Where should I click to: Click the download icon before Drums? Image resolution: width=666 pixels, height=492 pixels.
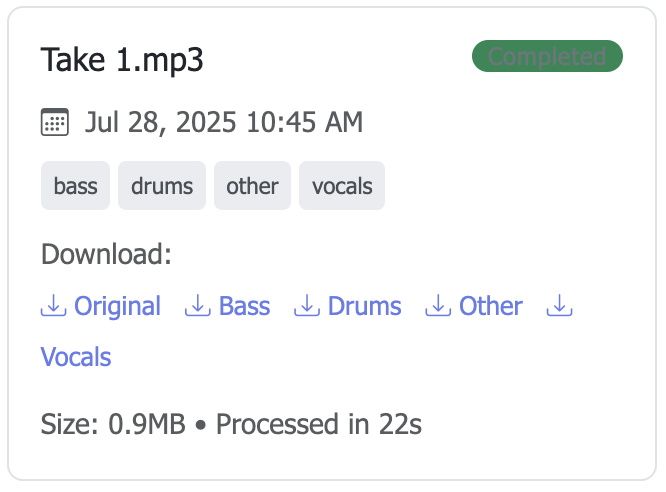(x=306, y=306)
